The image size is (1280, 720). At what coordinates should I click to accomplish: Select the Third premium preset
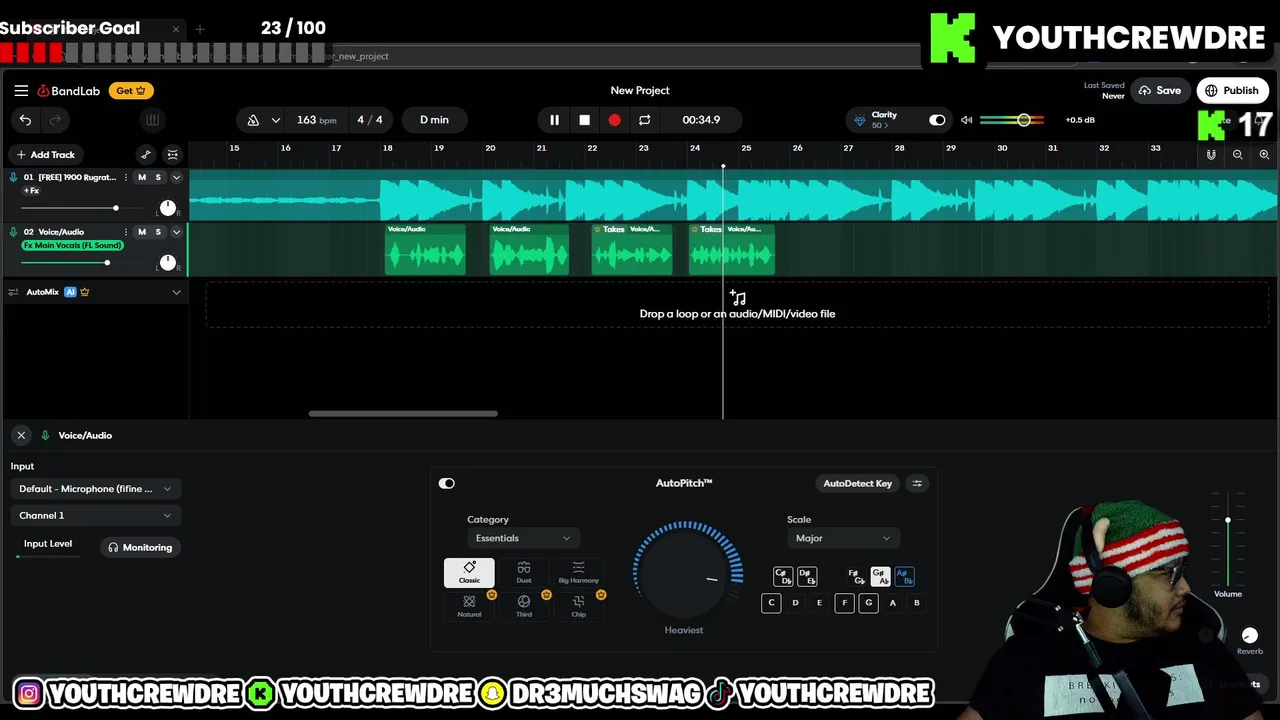524,606
